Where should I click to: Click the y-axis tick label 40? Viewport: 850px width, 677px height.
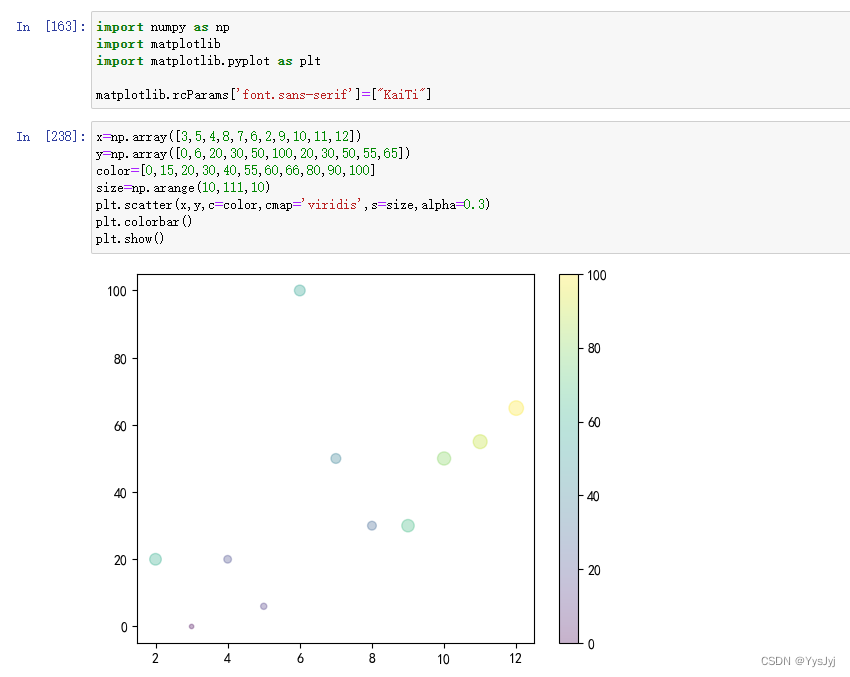120,493
